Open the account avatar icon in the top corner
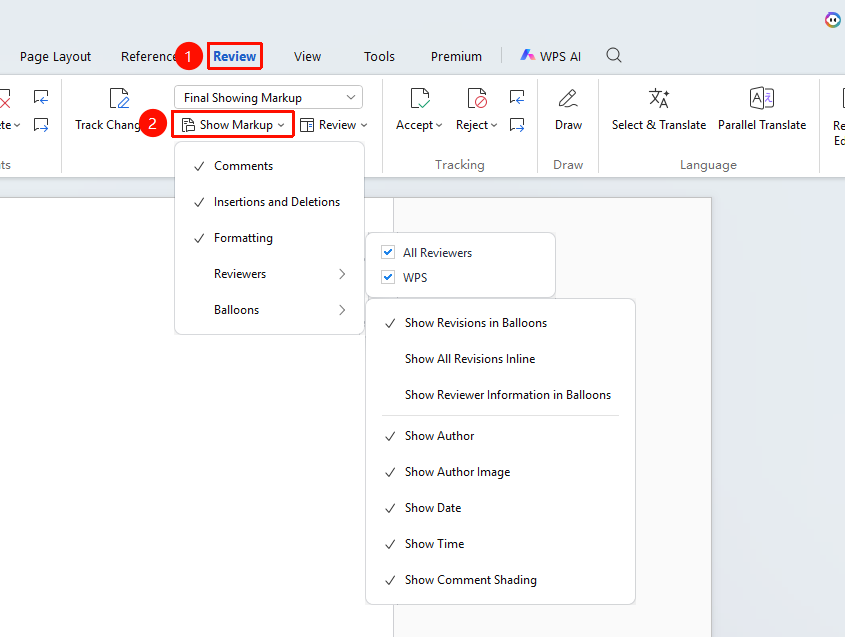 pos(833,20)
